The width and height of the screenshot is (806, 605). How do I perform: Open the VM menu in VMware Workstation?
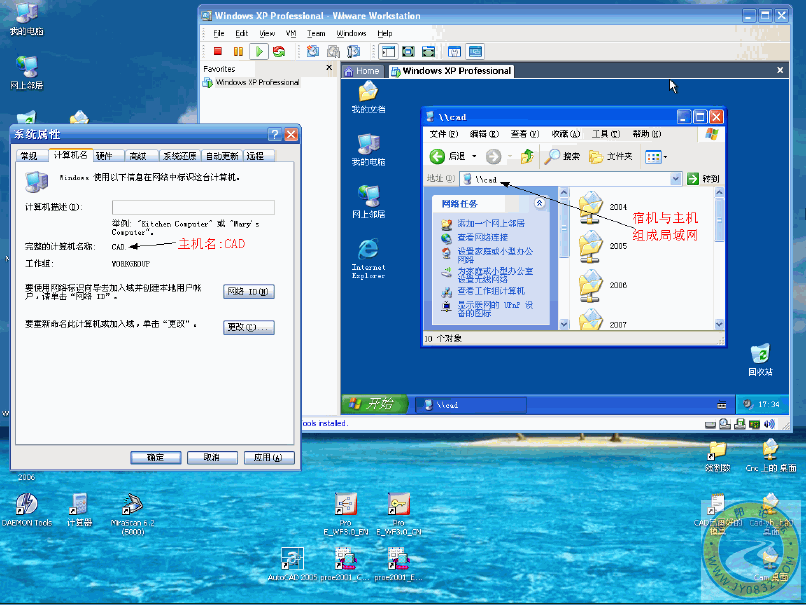click(291, 33)
